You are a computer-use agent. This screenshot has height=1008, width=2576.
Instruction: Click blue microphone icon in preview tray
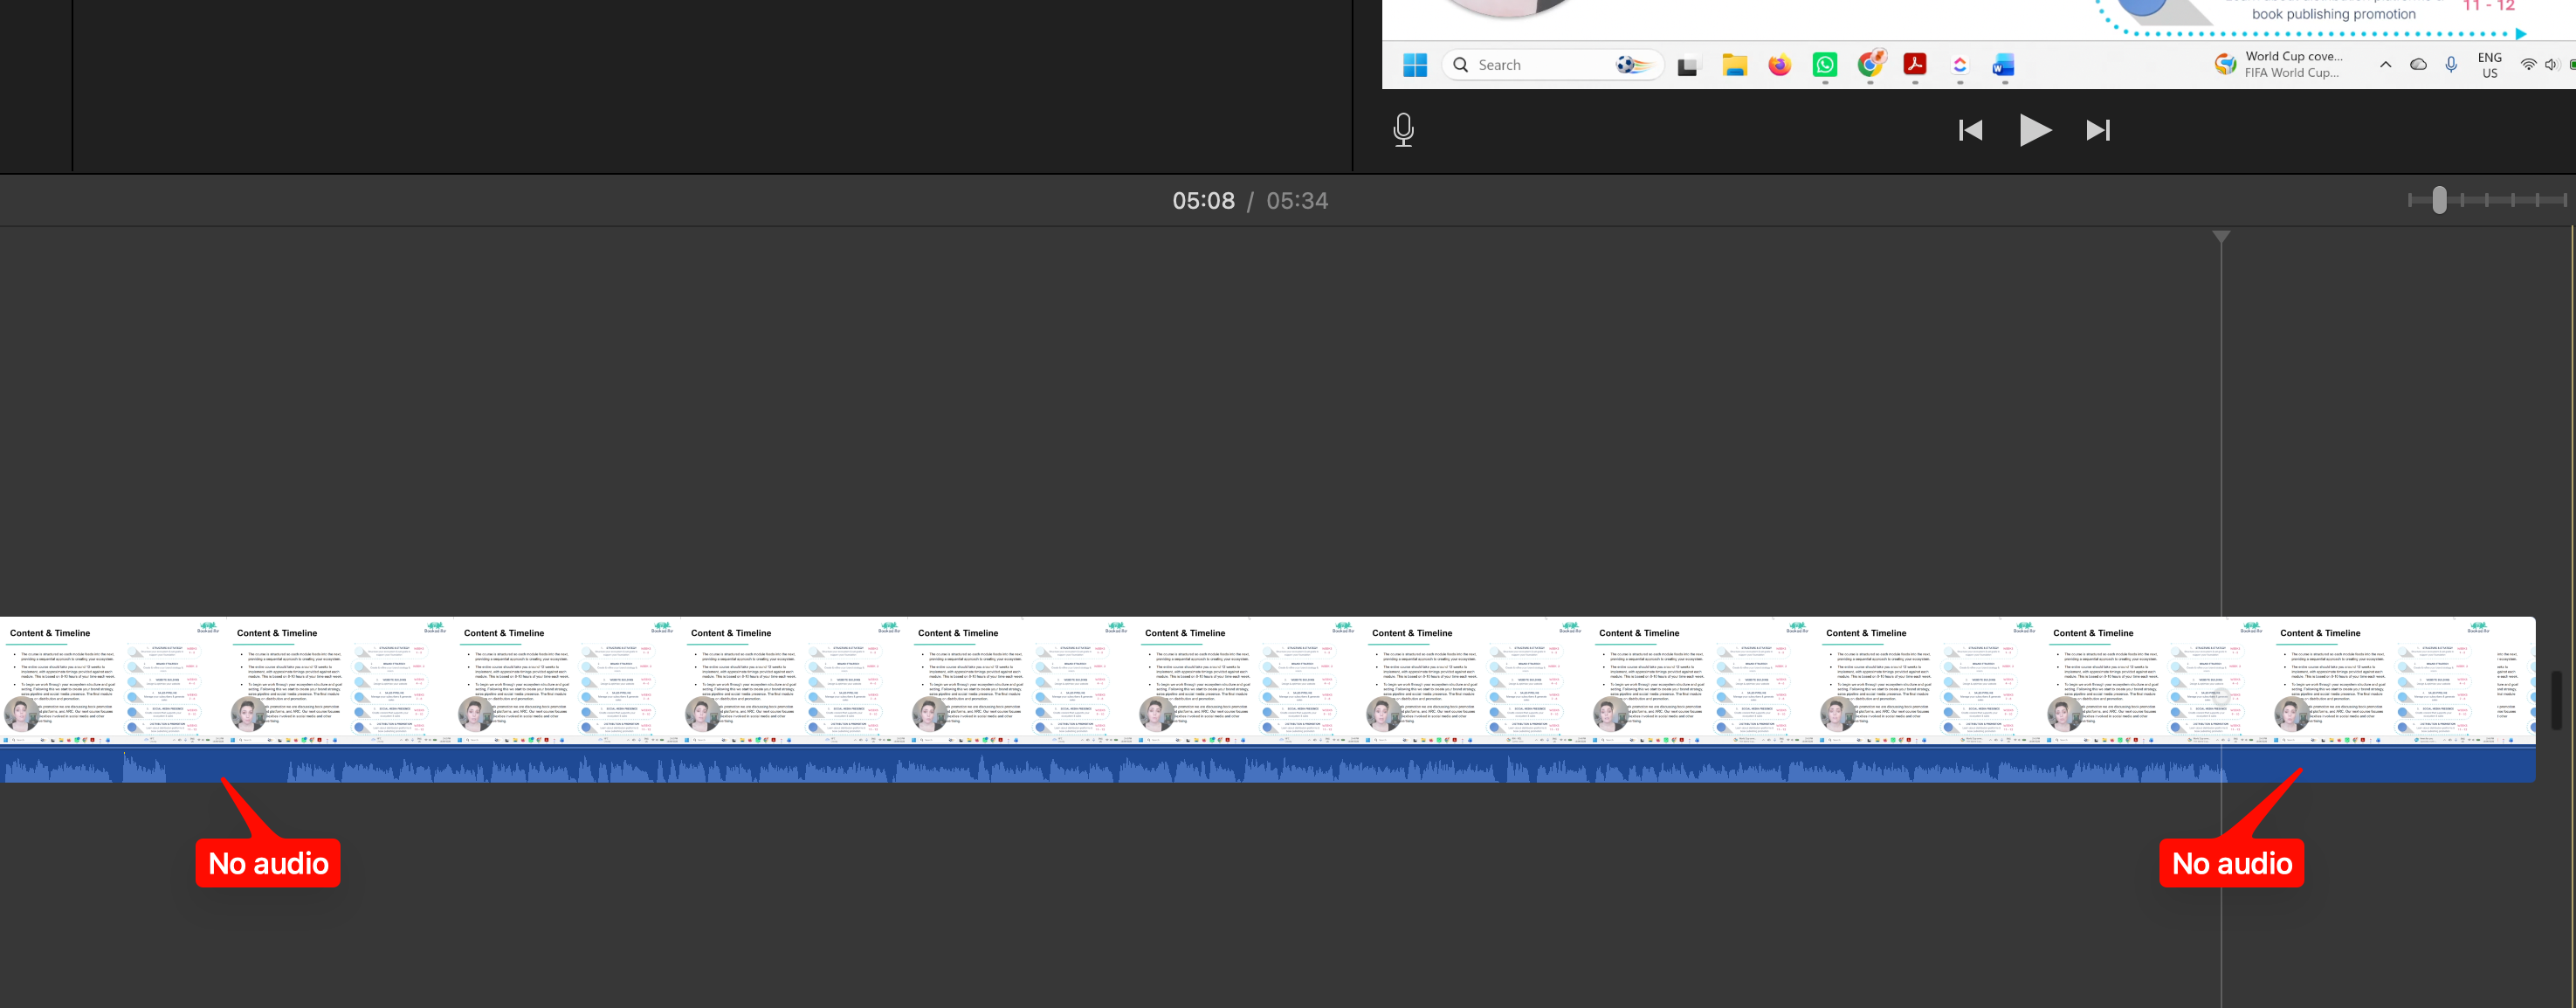click(x=2451, y=65)
